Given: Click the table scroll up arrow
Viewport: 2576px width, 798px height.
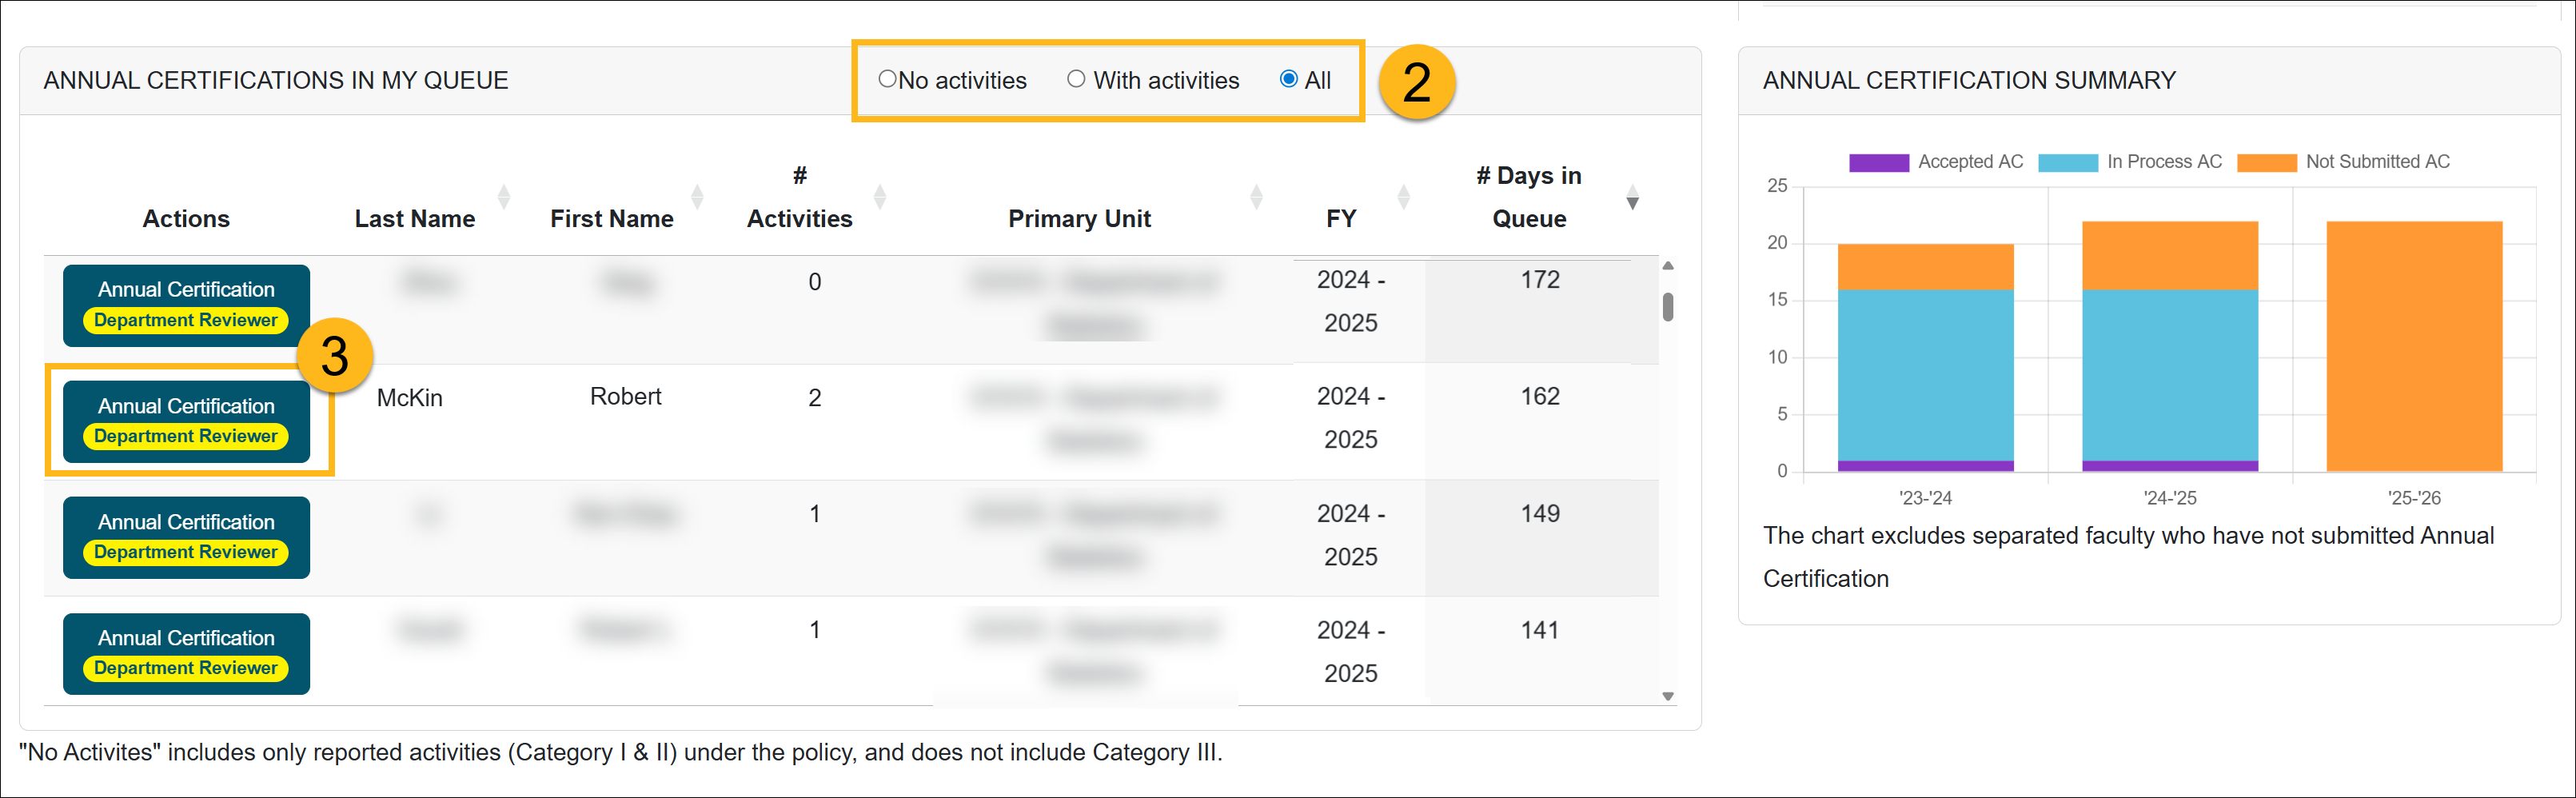Looking at the screenshot, I should click(x=1668, y=266).
